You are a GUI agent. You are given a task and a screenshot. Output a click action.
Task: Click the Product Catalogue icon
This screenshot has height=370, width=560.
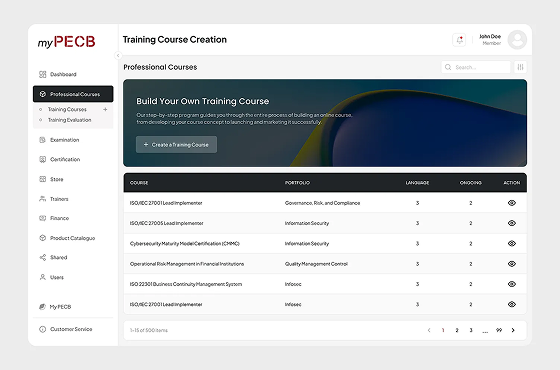pyautogui.click(x=42, y=238)
